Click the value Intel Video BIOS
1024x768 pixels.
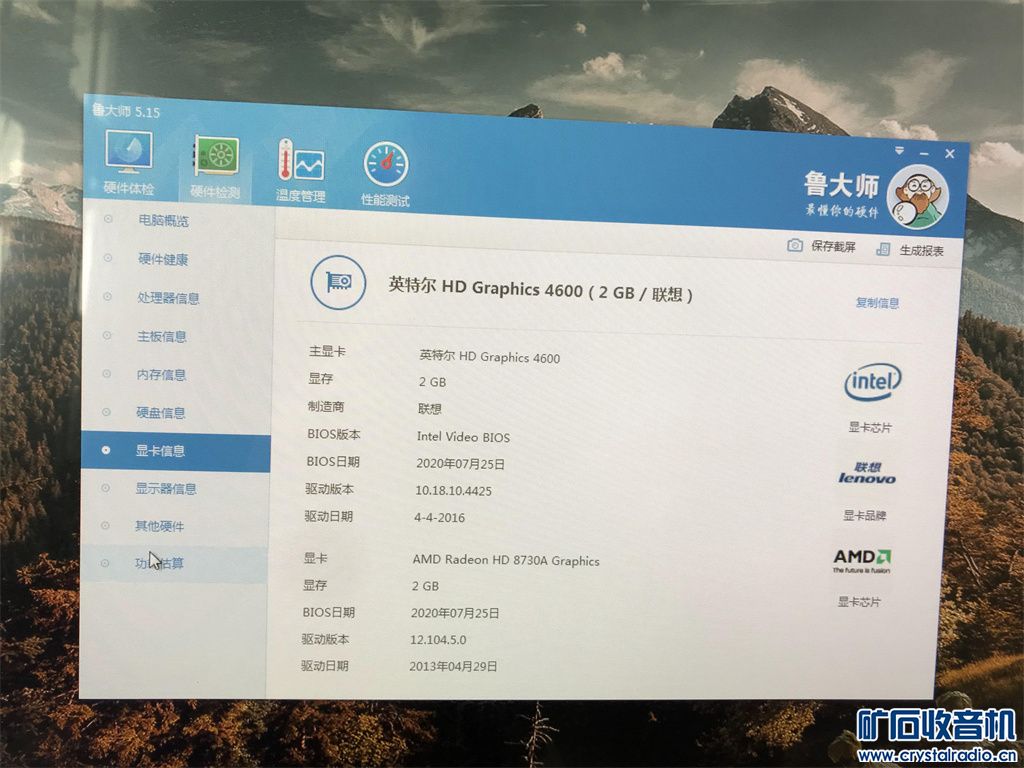463,437
